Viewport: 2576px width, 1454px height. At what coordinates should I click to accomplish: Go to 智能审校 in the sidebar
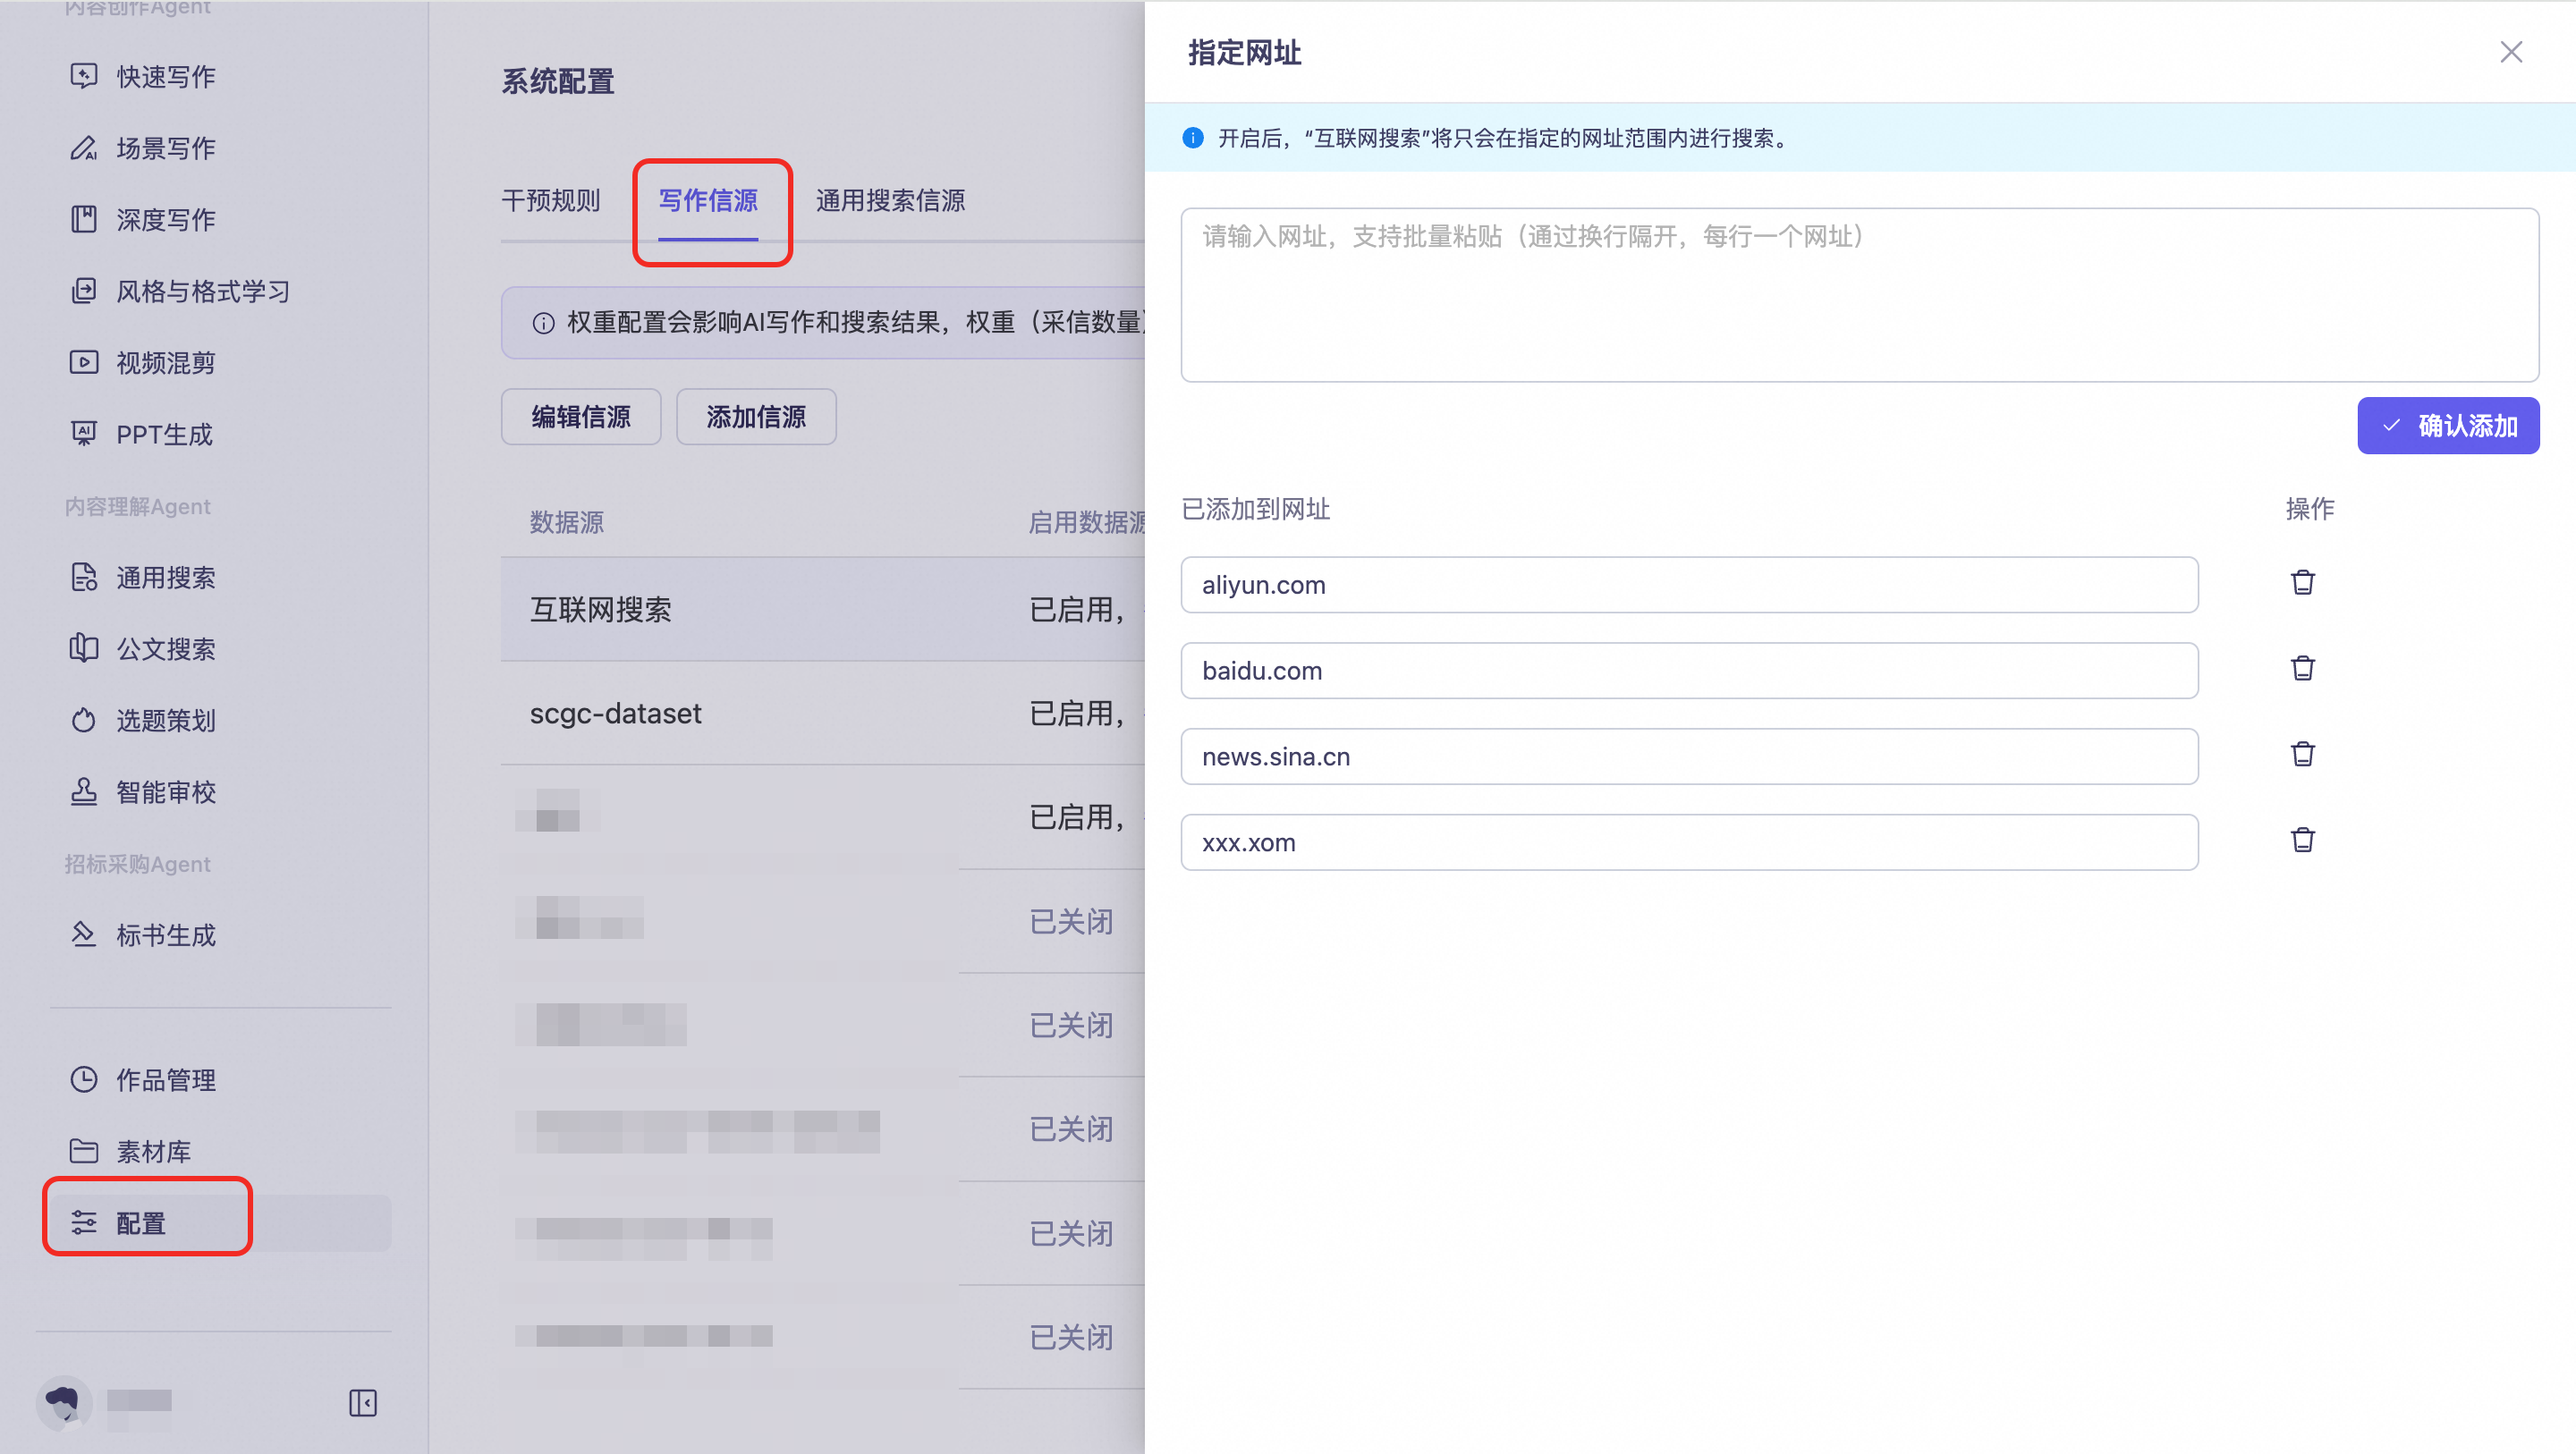[x=165, y=792]
